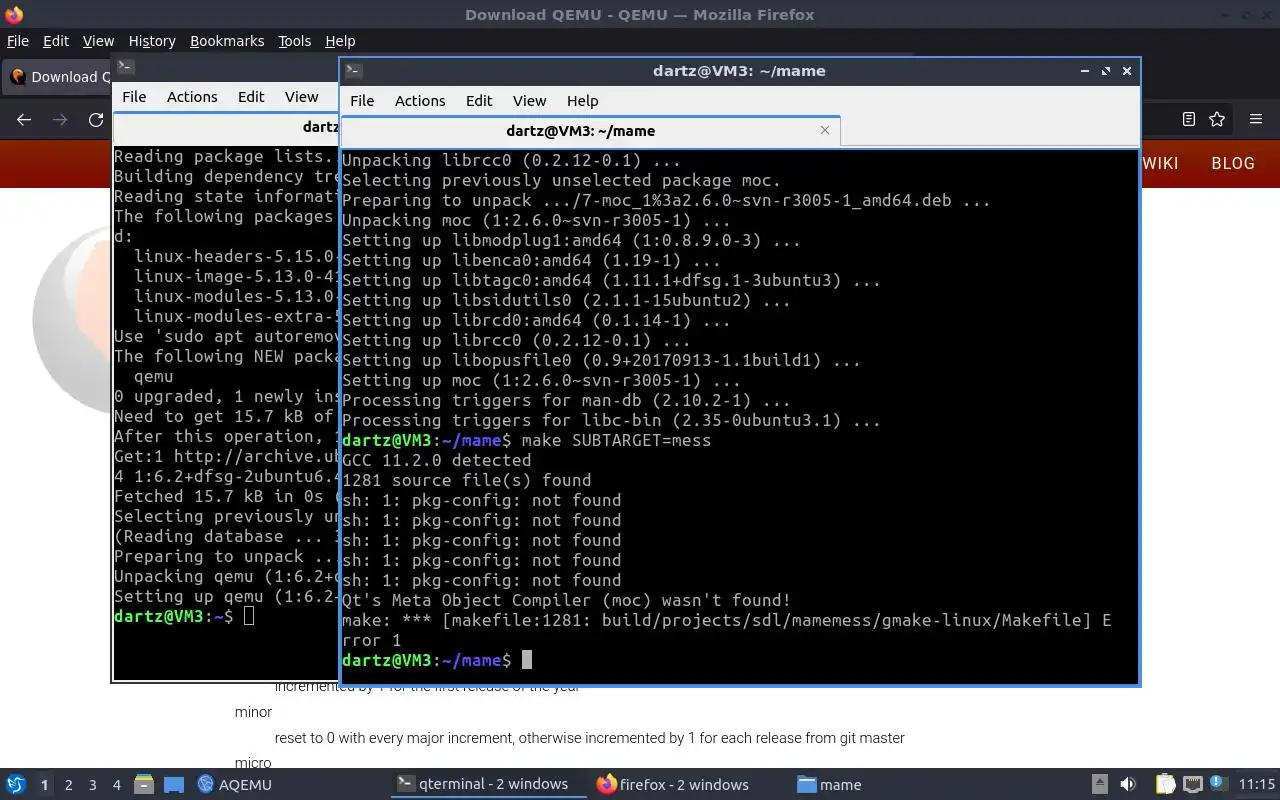Viewport: 1280px width, 800px height.
Task: Switch to virtual desktop 4
Action: coord(116,785)
